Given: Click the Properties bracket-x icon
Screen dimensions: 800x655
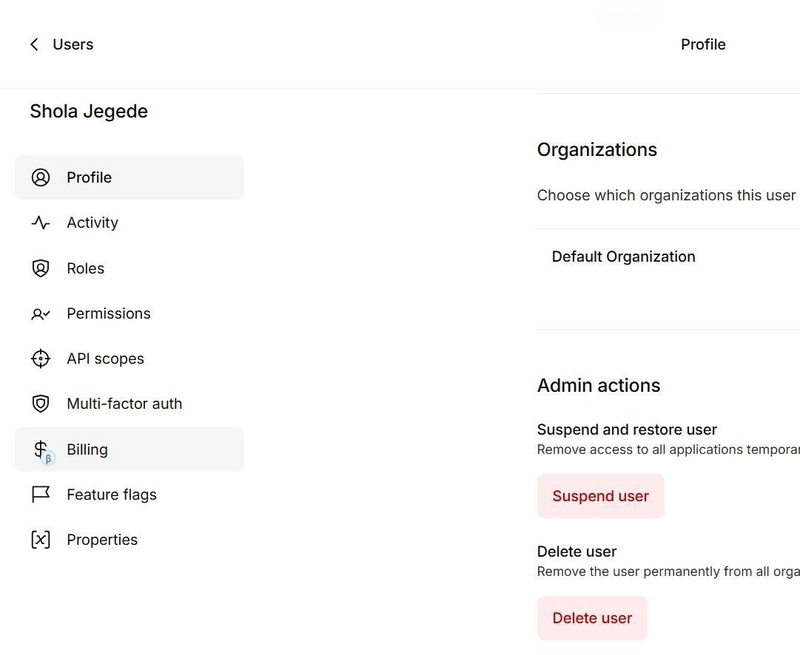Looking at the screenshot, I should (x=41, y=540).
